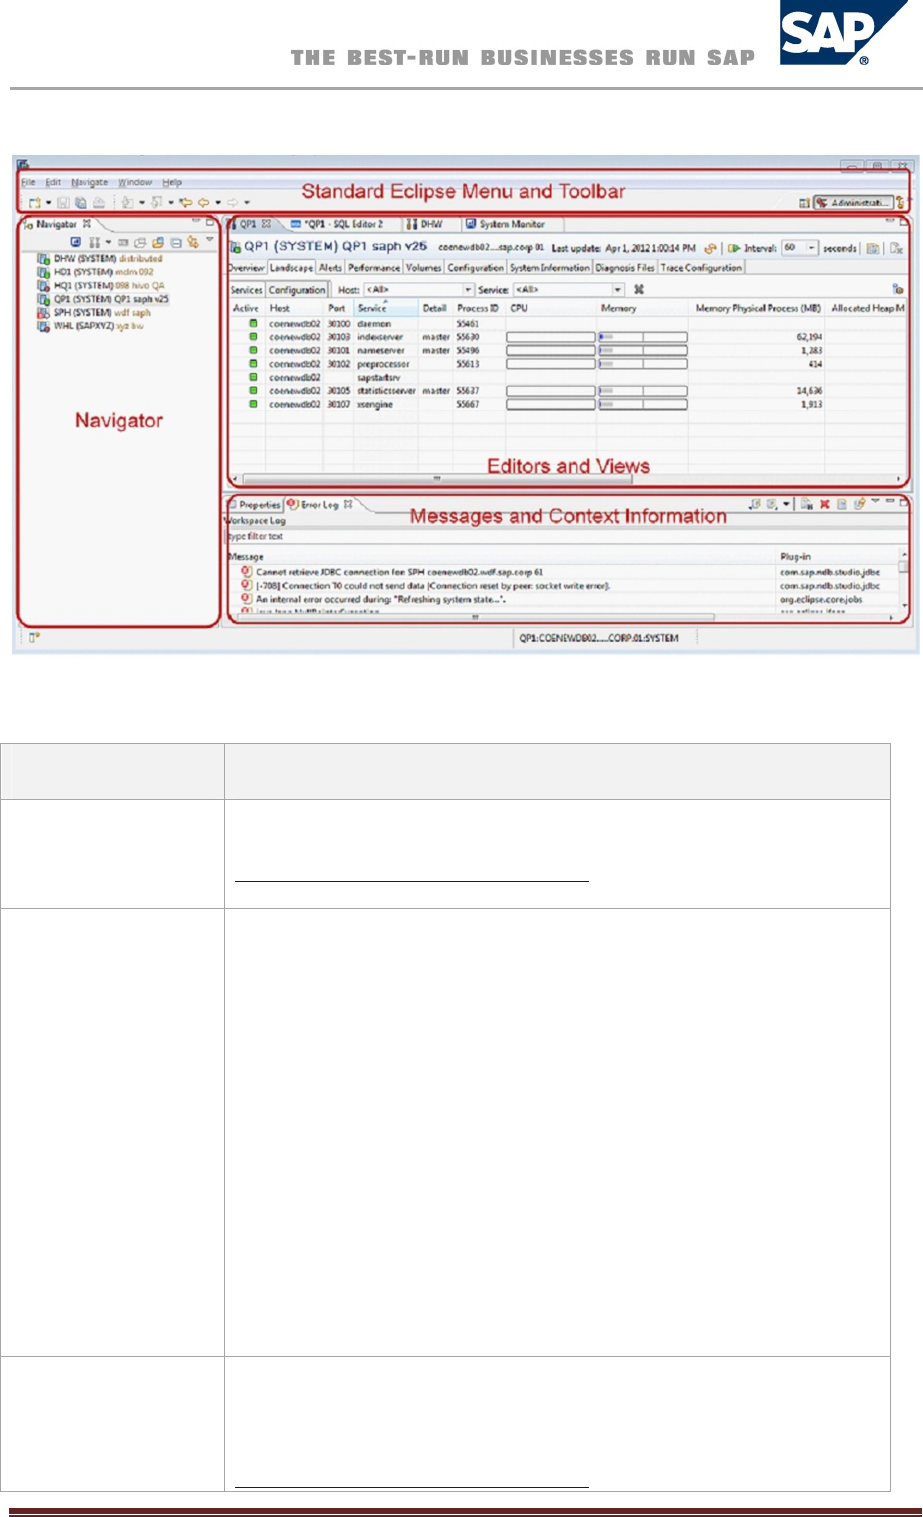
Task: Open the Edit menu
Action: (x=53, y=183)
